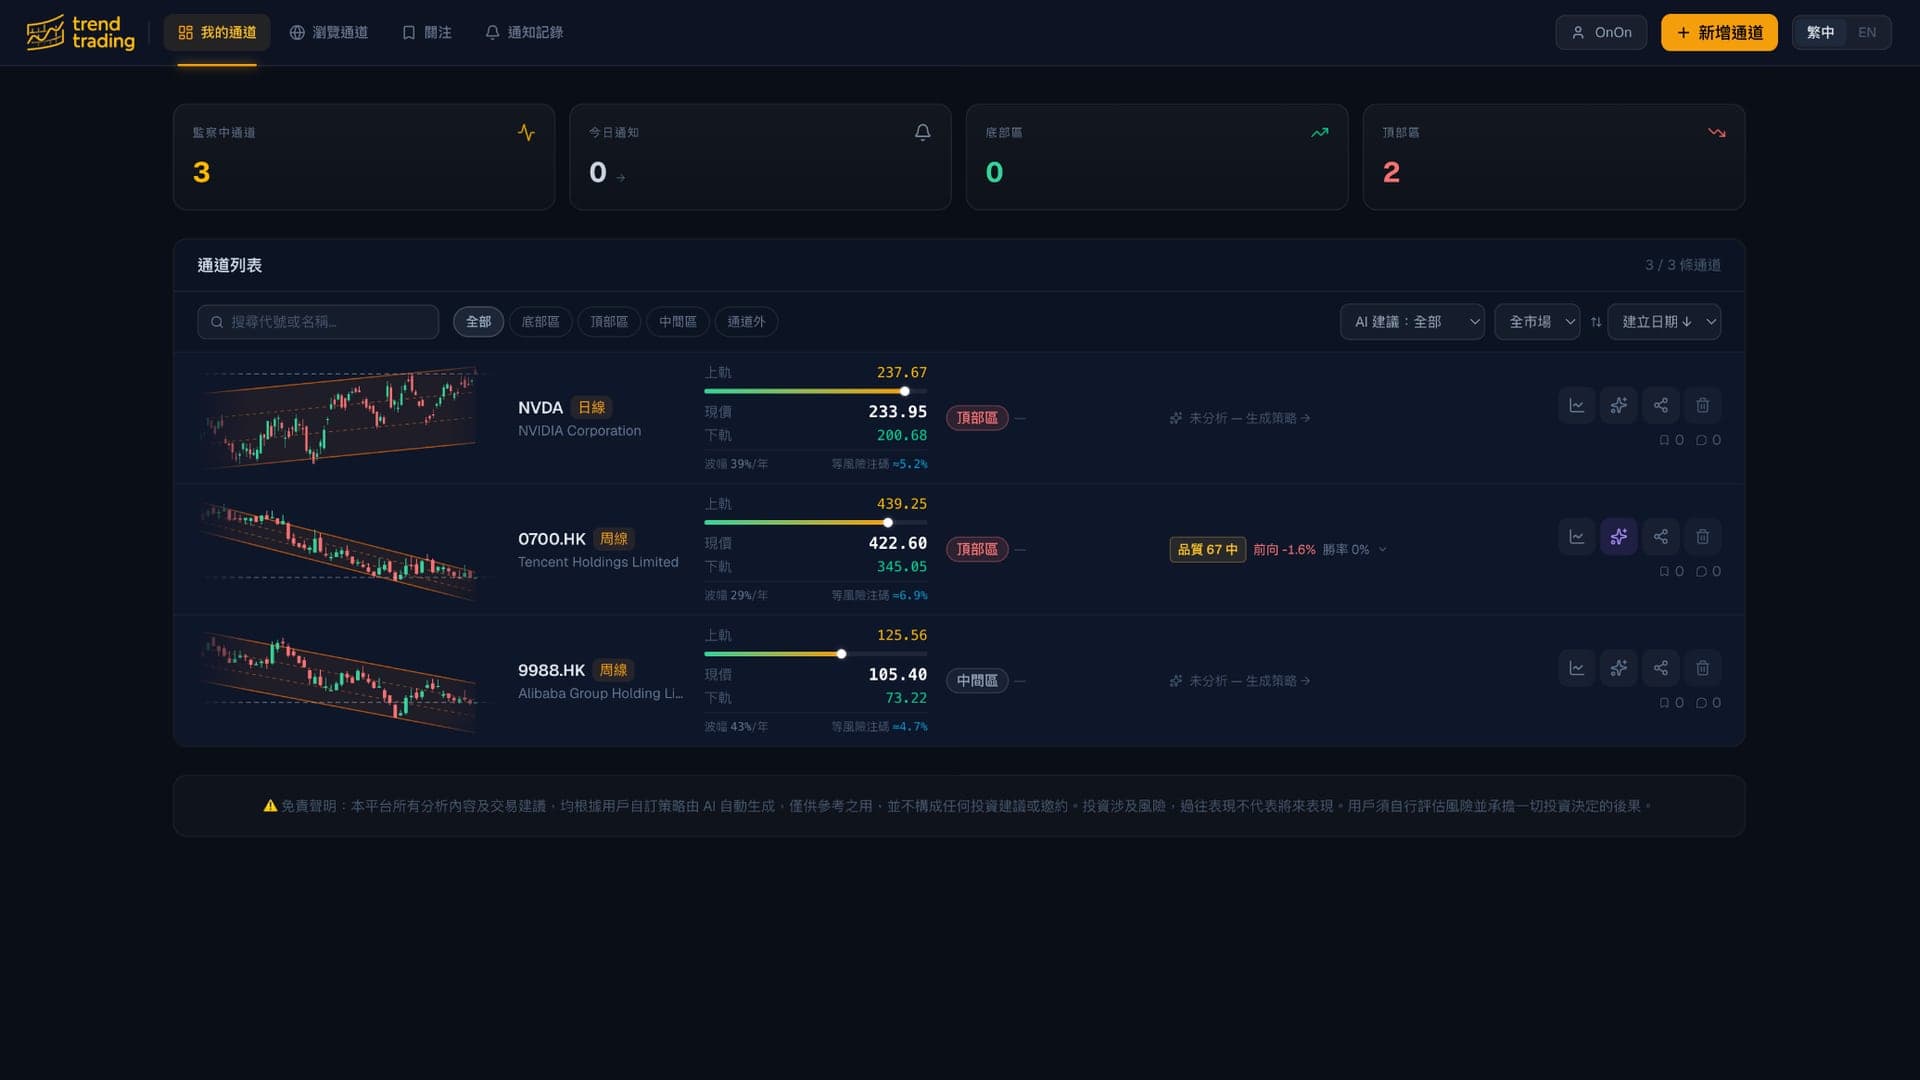The image size is (1920, 1080).
Task: Run AI analysis sparkle icon for NVDA
Action: 1618,405
